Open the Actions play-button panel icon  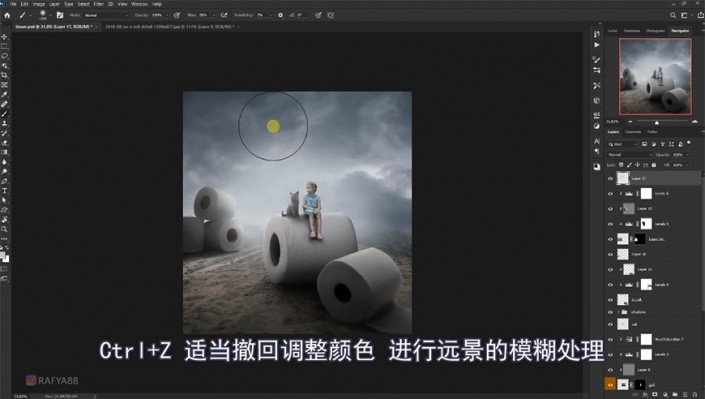[x=597, y=45]
